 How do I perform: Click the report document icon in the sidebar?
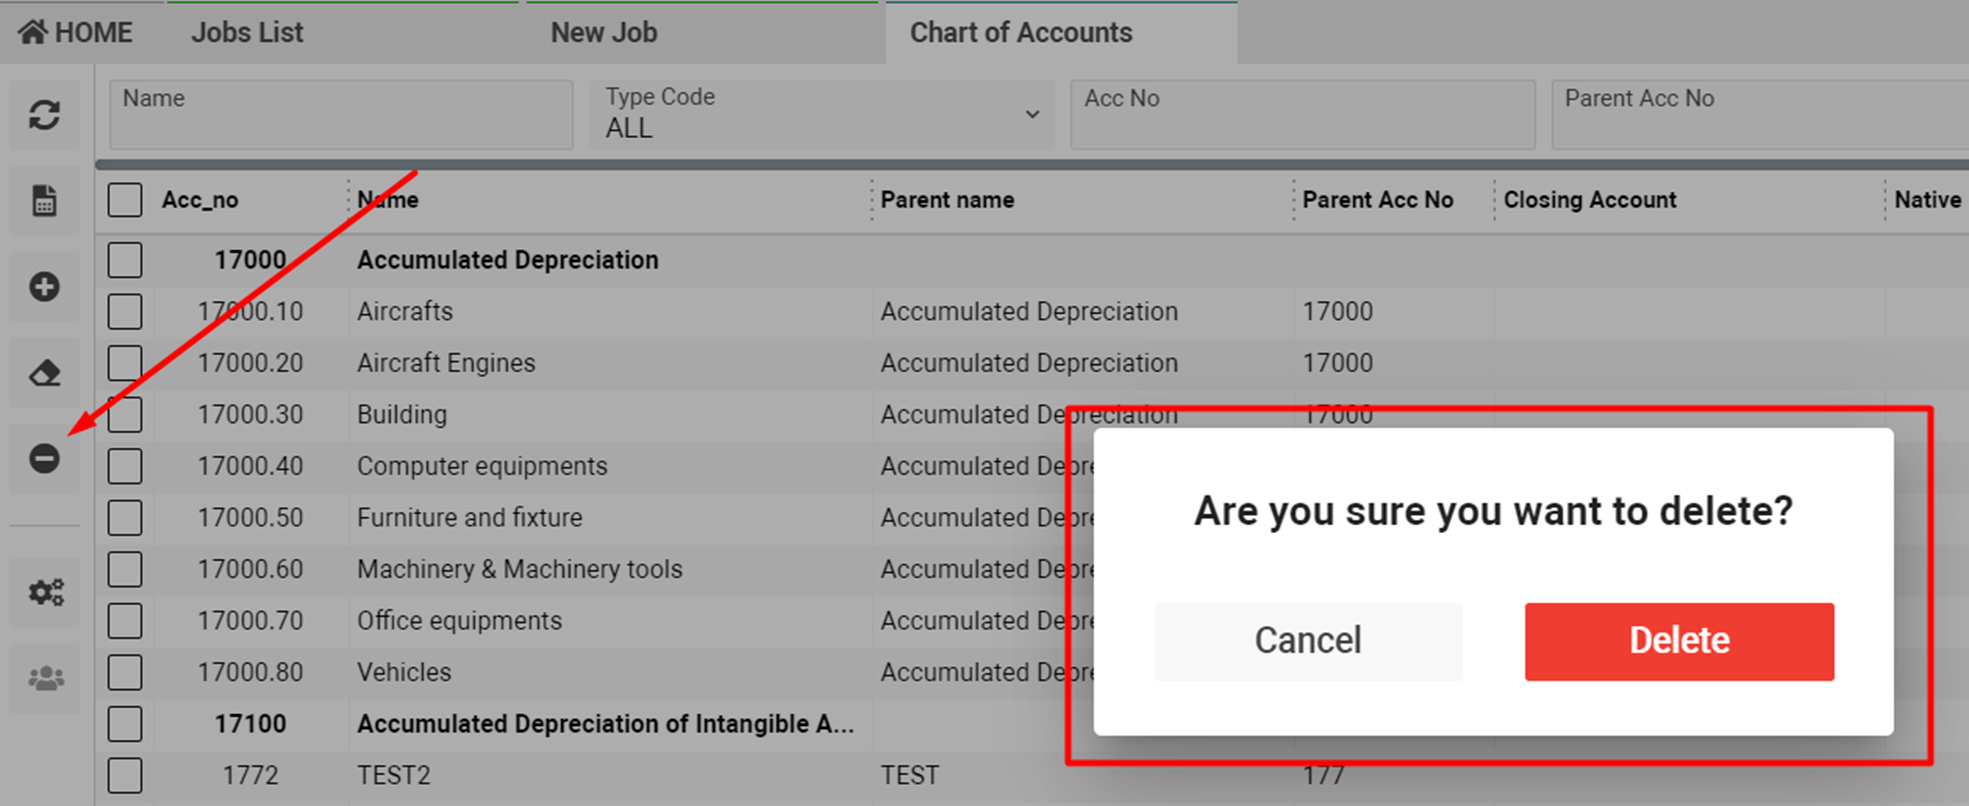click(44, 201)
